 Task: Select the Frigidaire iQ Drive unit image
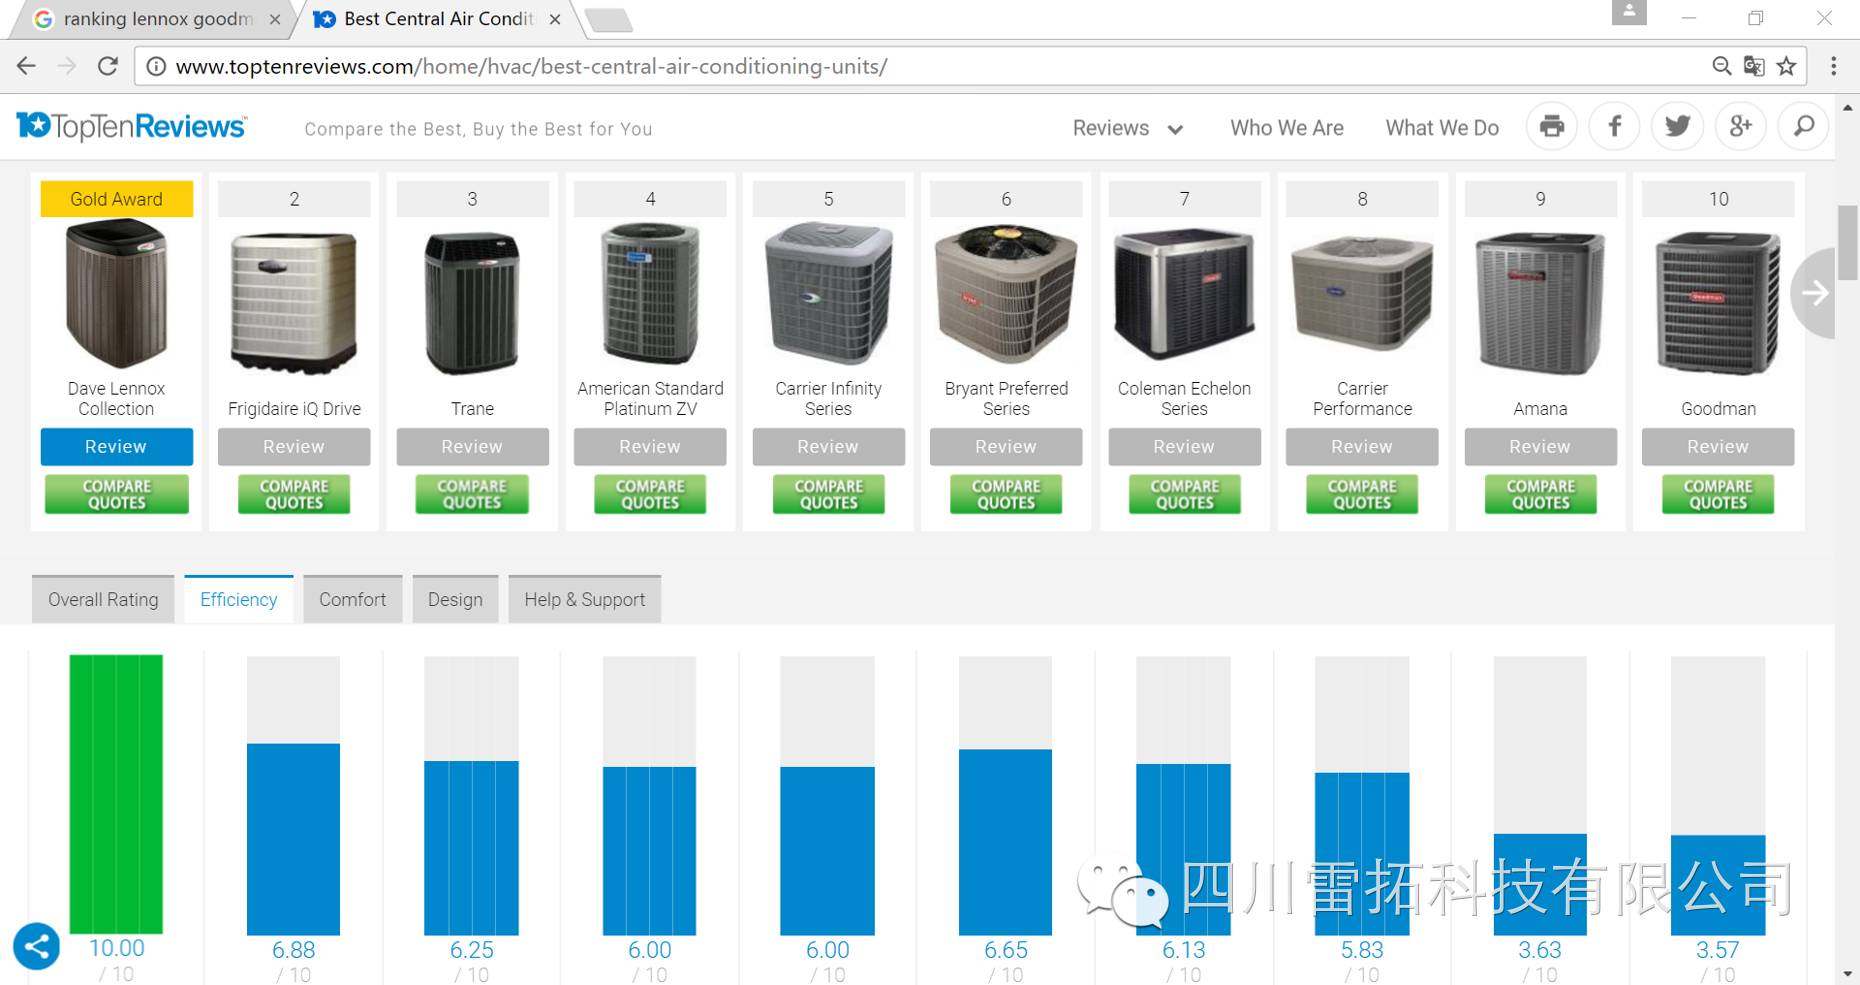(294, 302)
